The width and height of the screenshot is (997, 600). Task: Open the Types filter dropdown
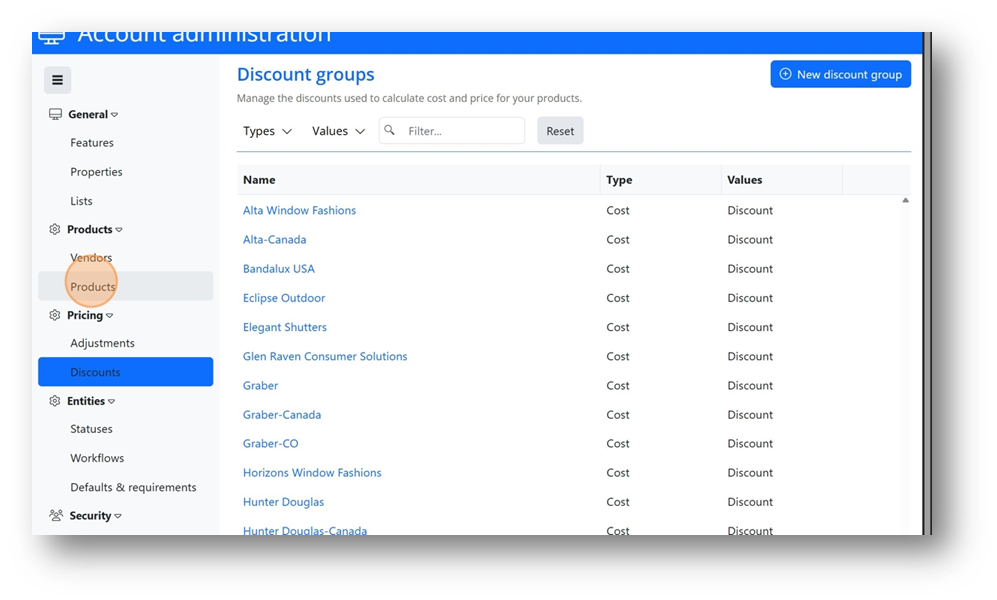[x=267, y=131]
